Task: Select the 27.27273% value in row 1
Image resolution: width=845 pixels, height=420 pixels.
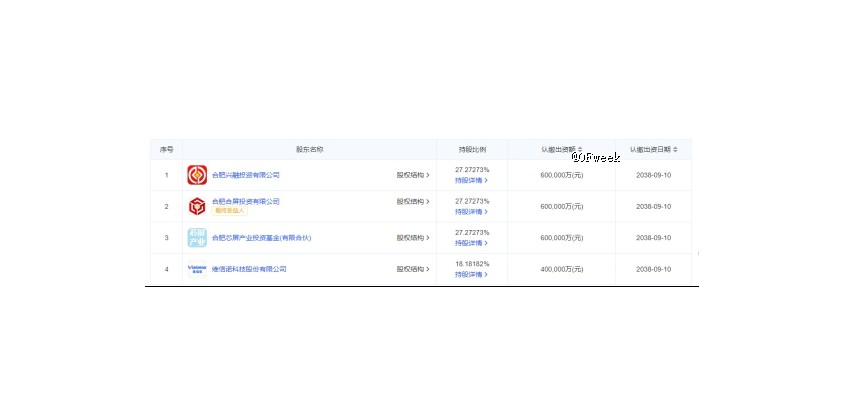Action: click(x=472, y=169)
